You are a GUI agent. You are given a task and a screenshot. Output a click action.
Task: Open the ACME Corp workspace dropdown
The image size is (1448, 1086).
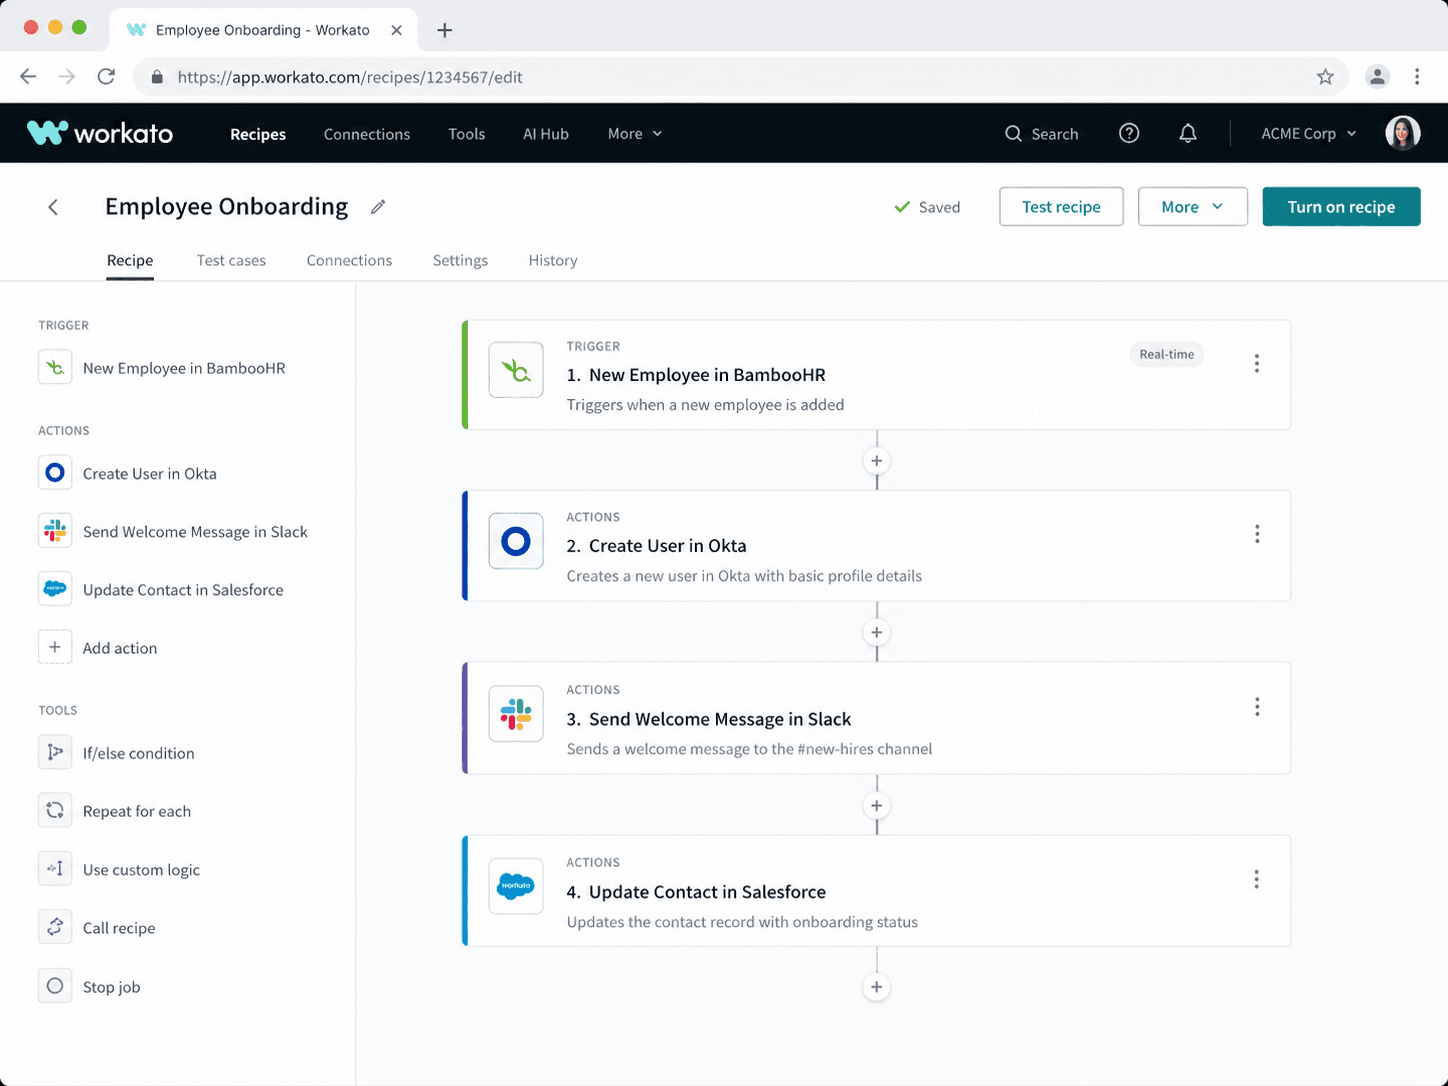click(1308, 133)
